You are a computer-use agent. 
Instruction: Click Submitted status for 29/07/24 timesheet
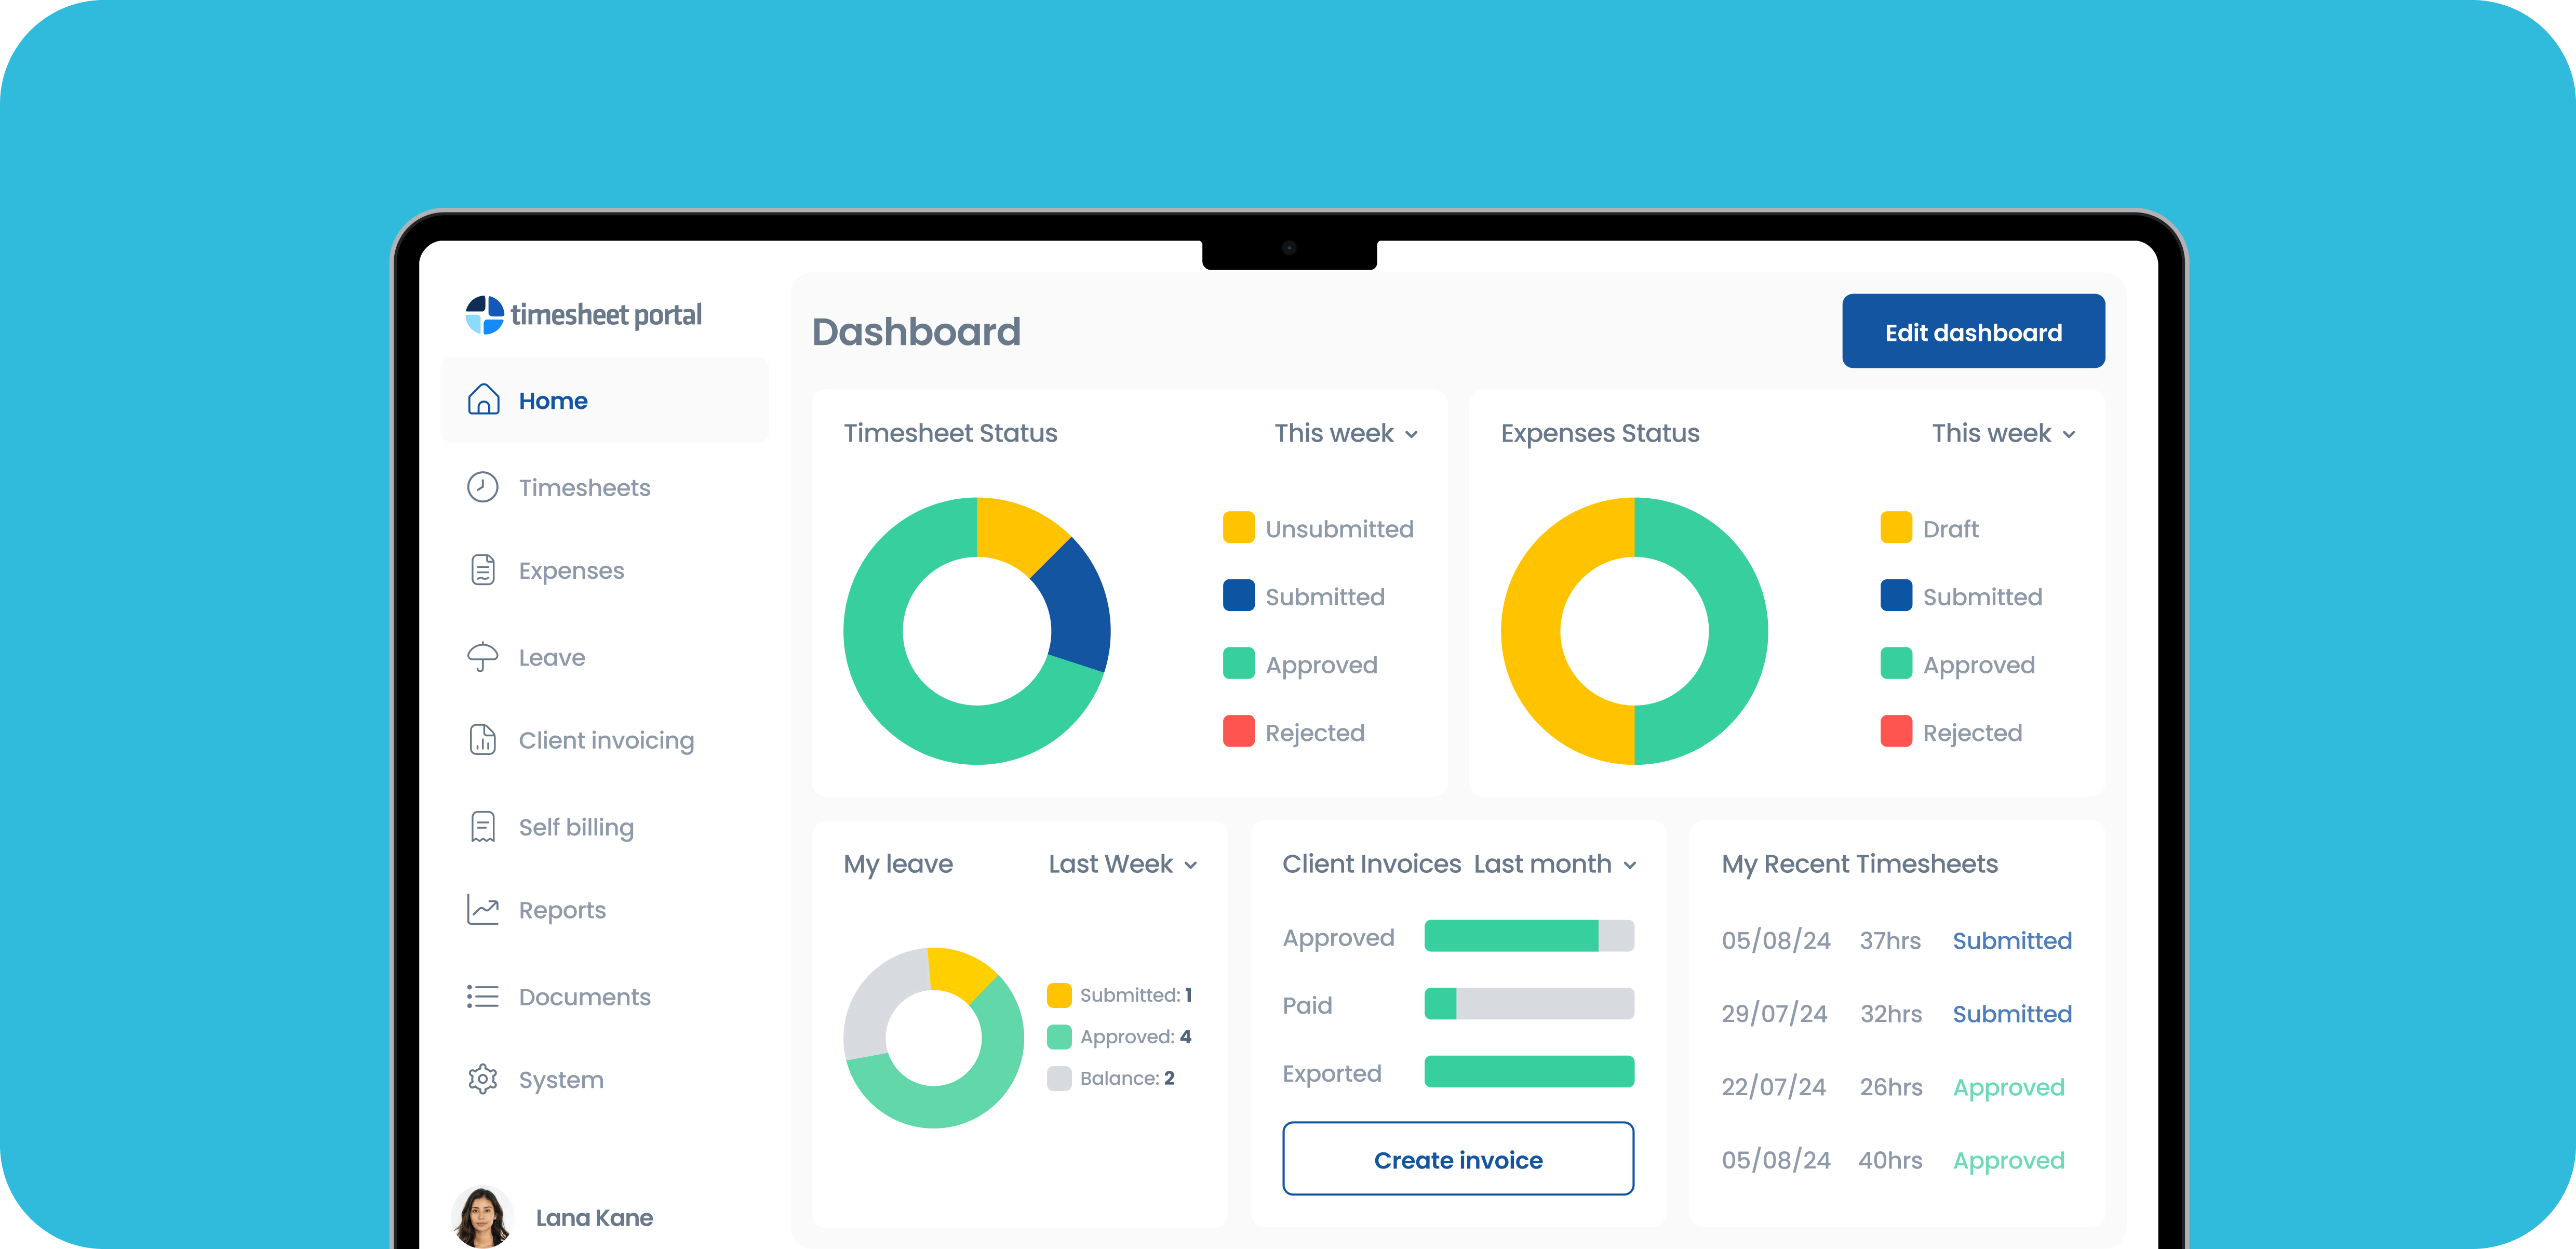pyautogui.click(x=2012, y=1014)
